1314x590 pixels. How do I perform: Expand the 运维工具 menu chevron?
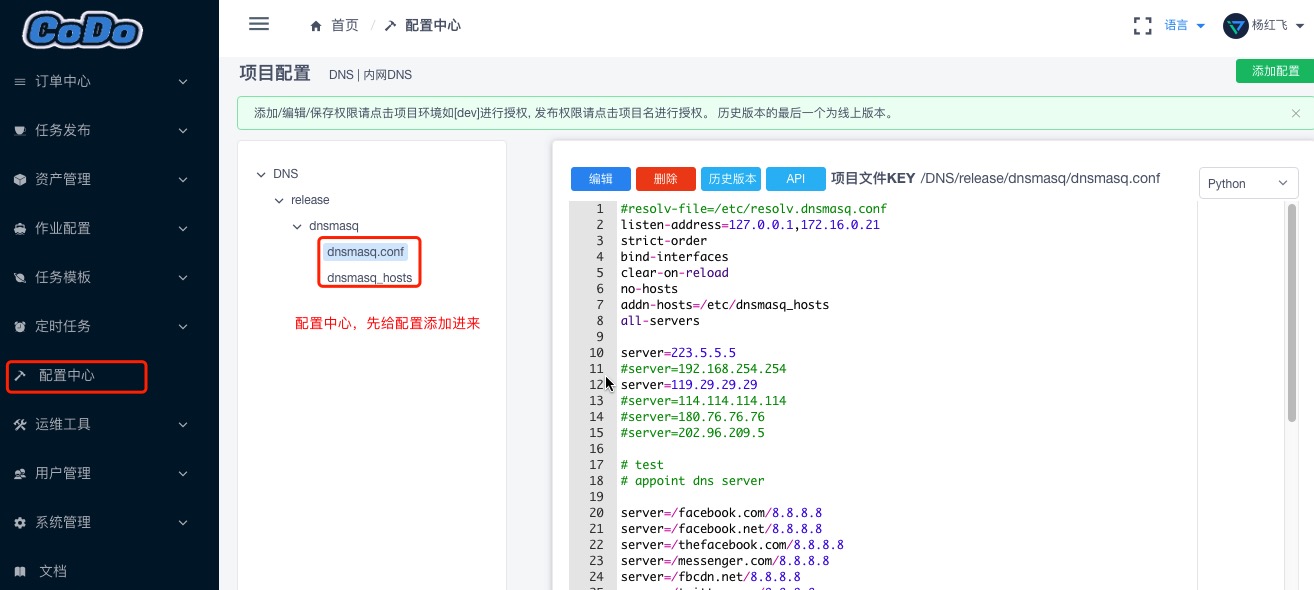pos(183,425)
